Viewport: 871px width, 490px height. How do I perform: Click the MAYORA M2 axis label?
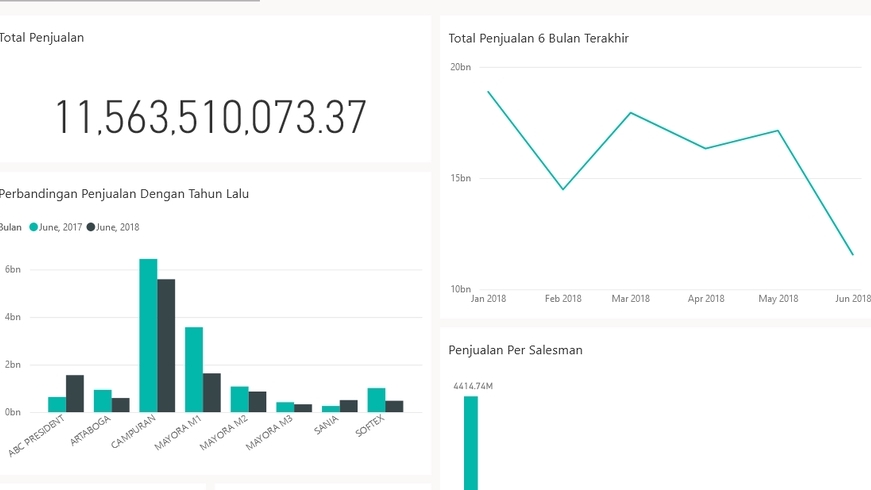point(223,433)
